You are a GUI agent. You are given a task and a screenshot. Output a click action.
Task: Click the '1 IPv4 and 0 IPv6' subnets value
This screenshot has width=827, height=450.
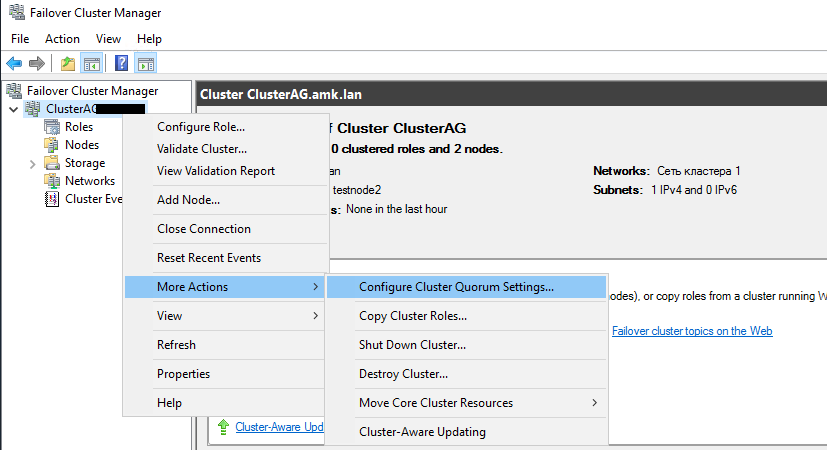coord(694,190)
